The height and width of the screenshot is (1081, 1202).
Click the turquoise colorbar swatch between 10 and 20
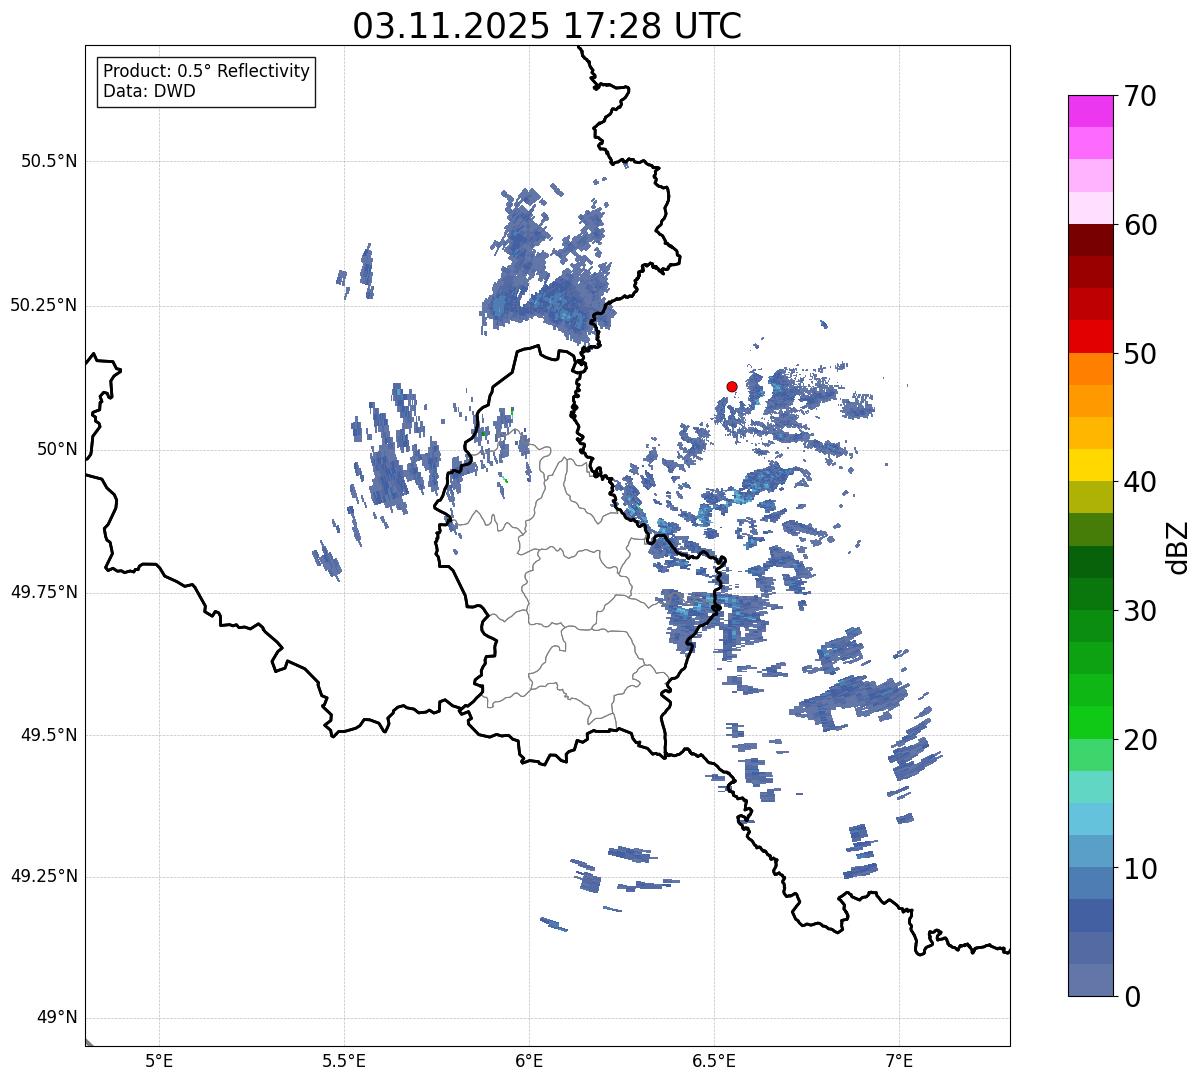1091,787
